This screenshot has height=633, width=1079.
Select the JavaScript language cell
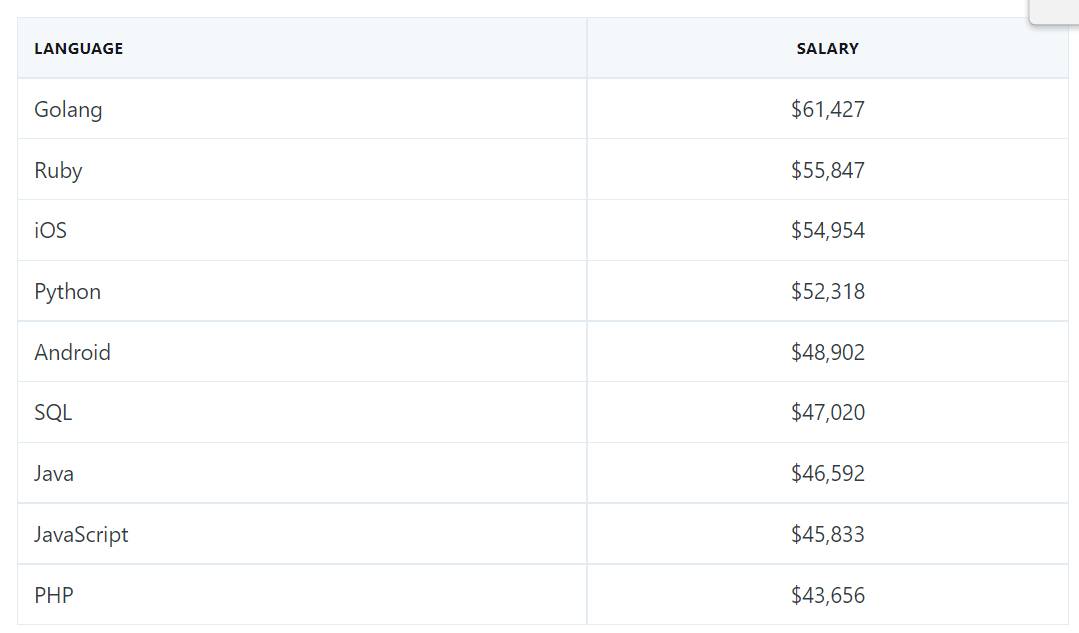pos(302,534)
